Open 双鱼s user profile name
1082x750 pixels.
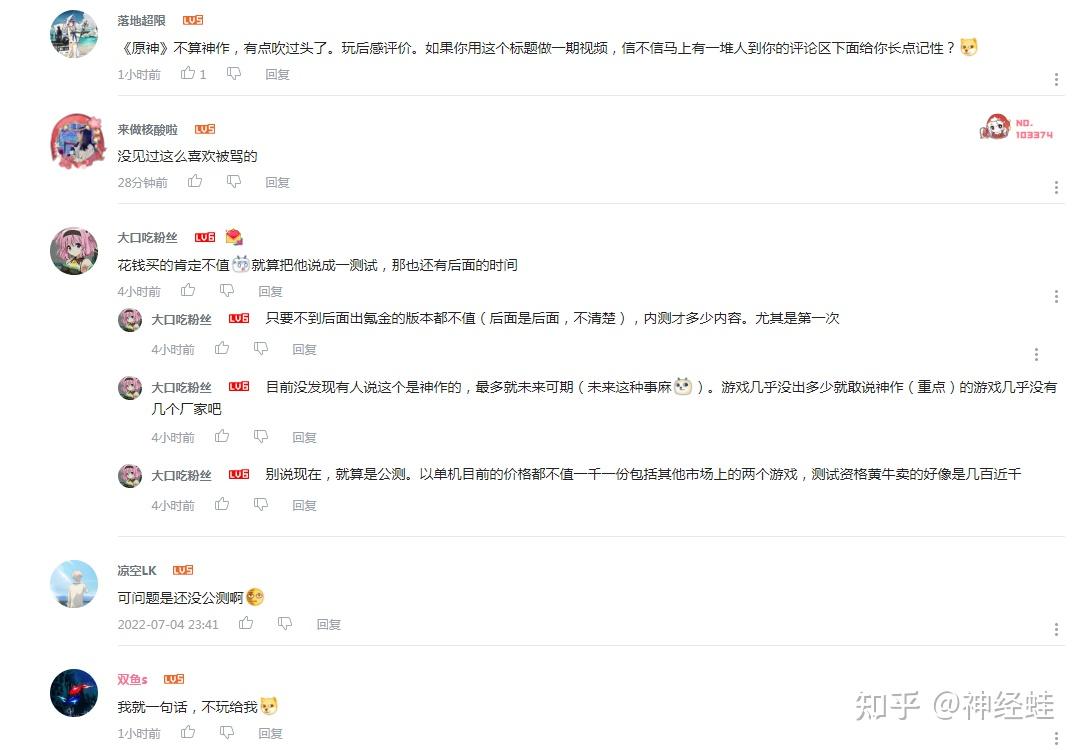pos(132,680)
